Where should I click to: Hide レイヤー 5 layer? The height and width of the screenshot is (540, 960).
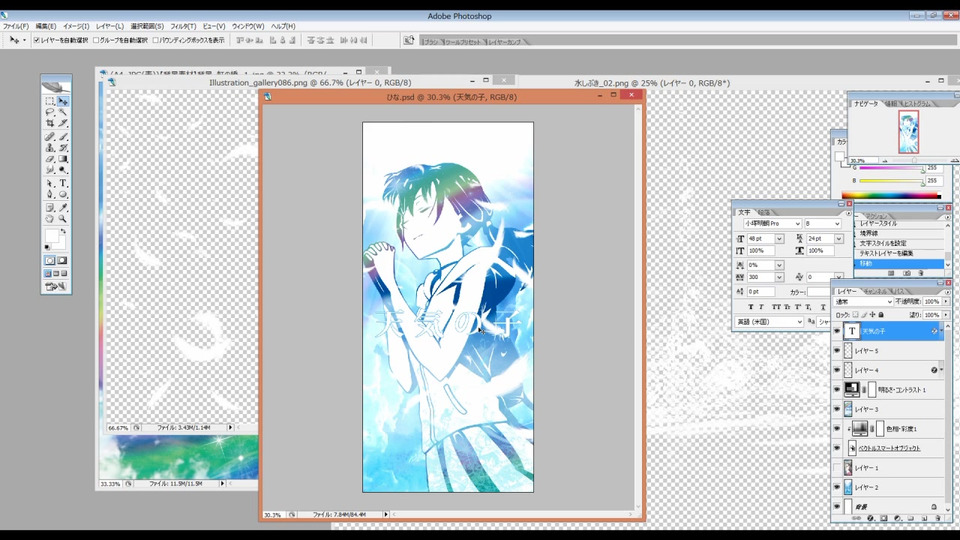[x=837, y=351]
